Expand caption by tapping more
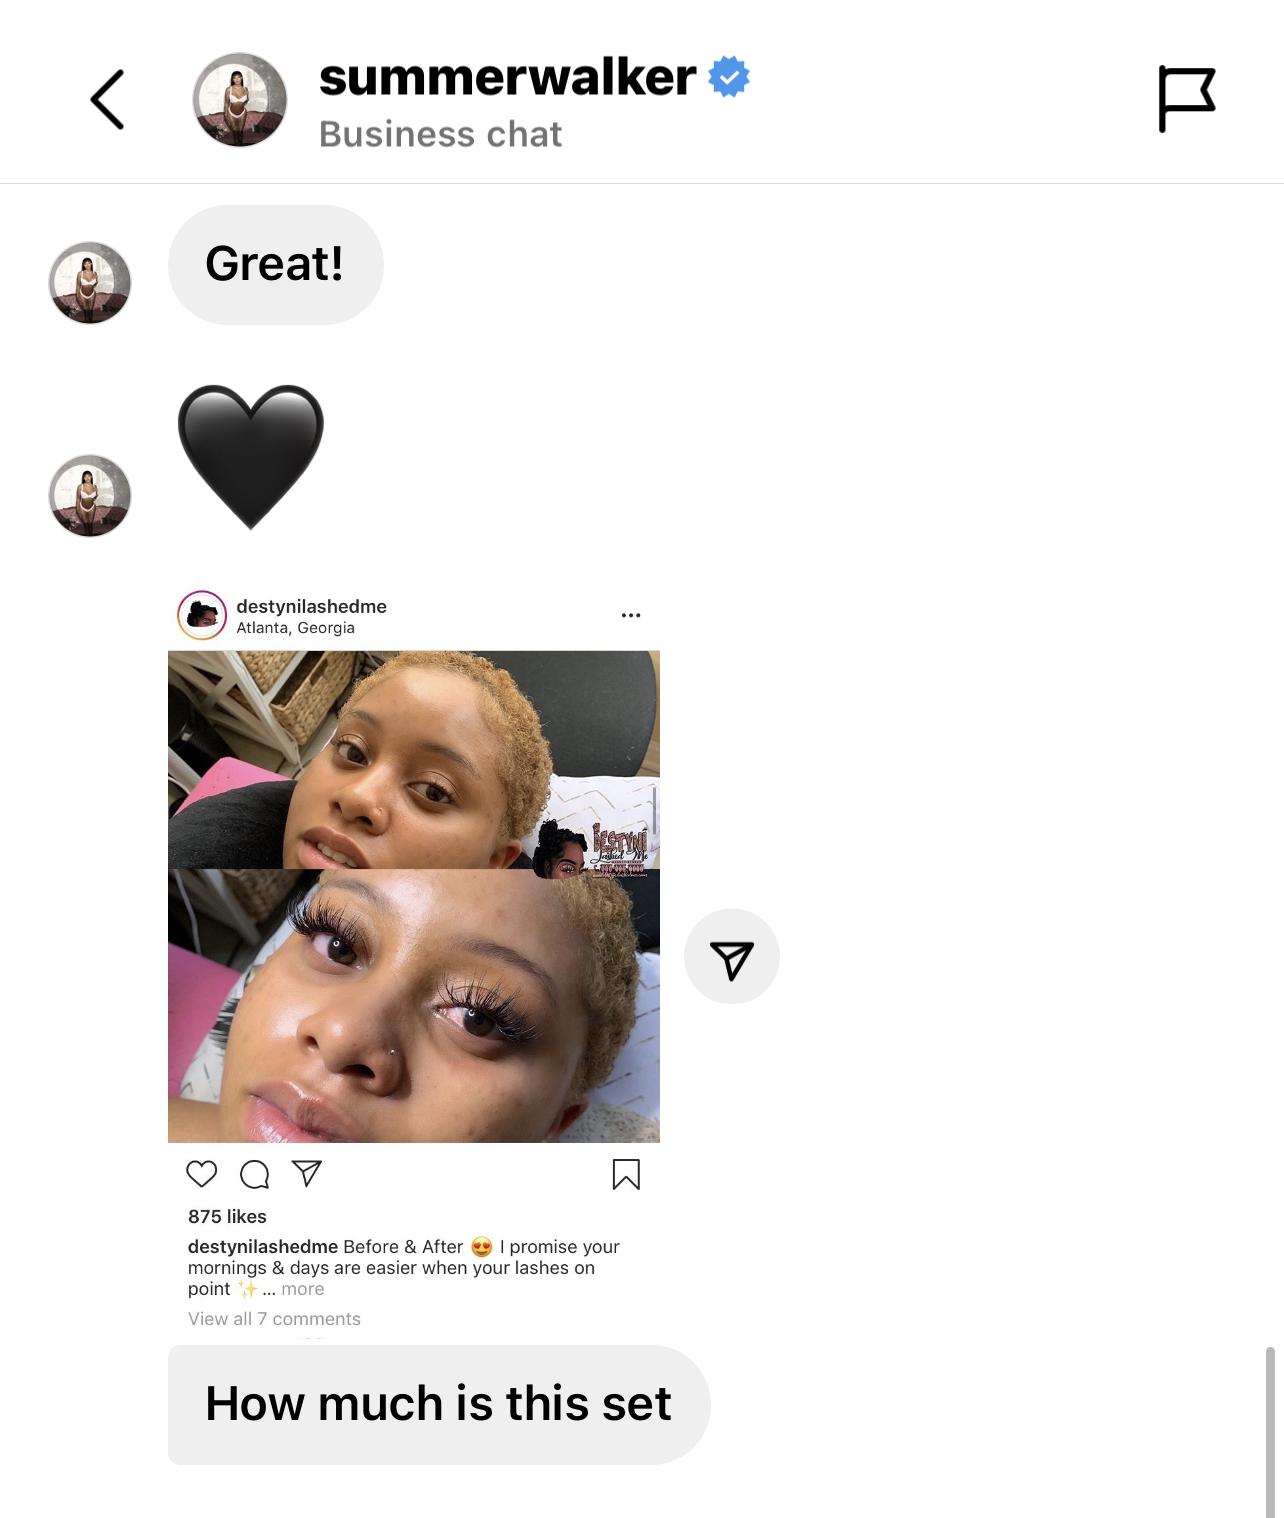The image size is (1284, 1518). [303, 1289]
